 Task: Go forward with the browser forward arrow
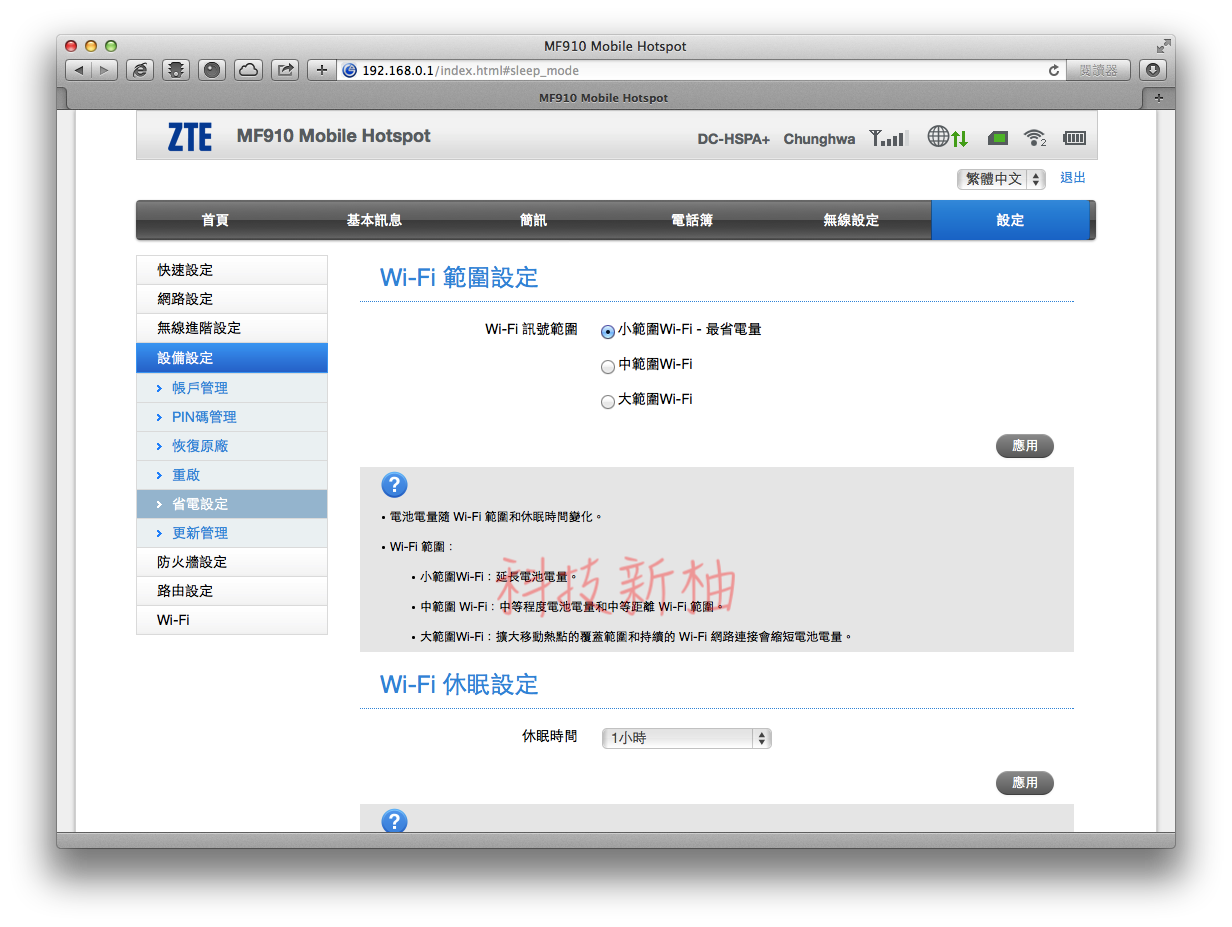[105, 70]
